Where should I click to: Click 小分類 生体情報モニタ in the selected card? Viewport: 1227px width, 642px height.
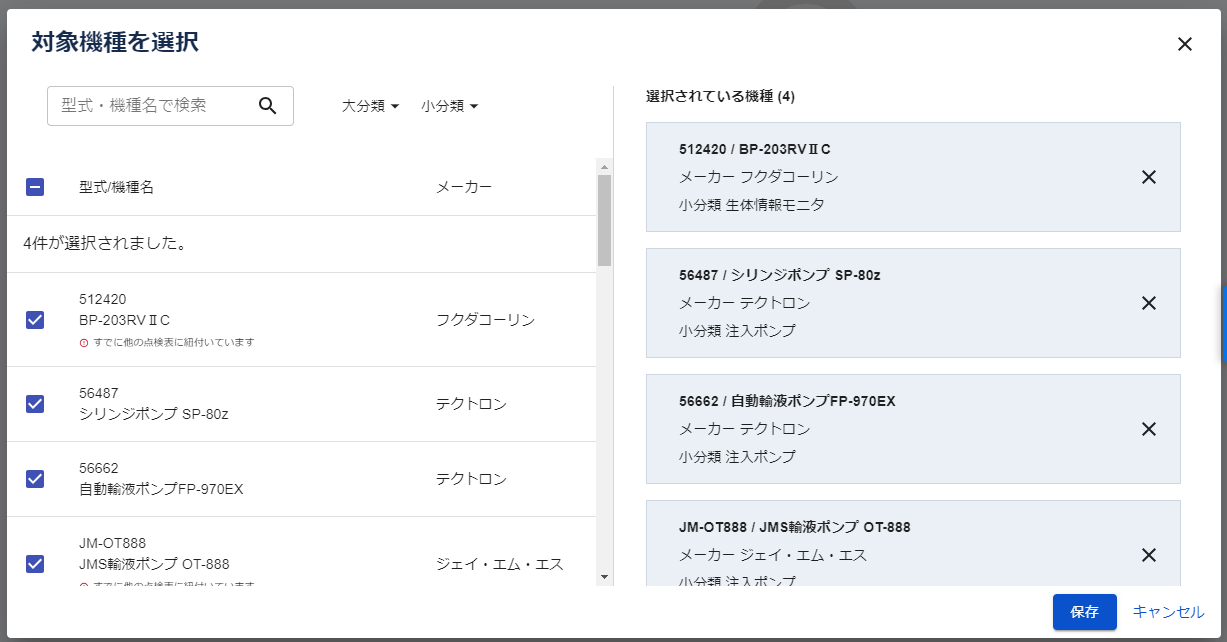752,205
